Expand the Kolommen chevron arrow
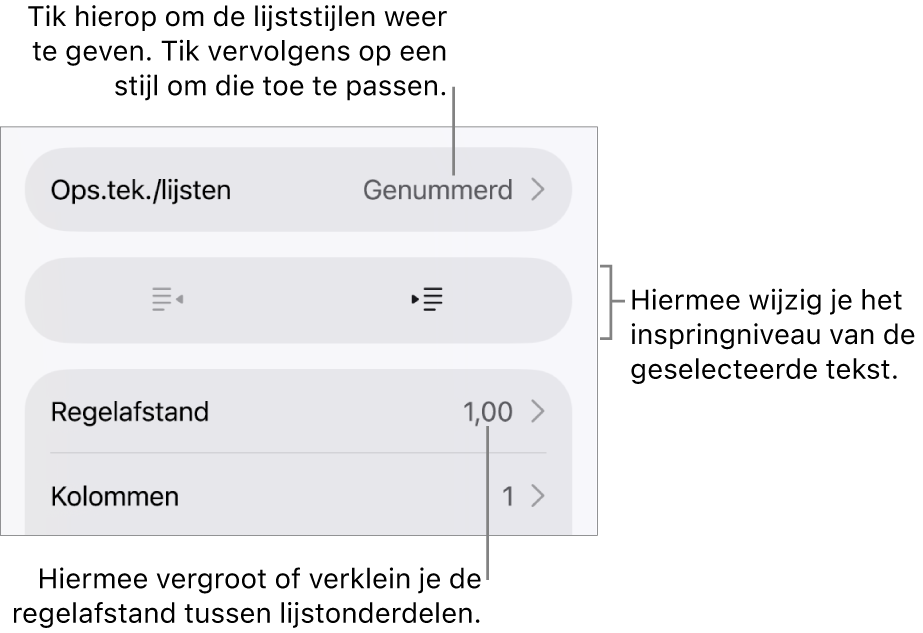The height and width of the screenshot is (633, 923). pyautogui.click(x=538, y=496)
